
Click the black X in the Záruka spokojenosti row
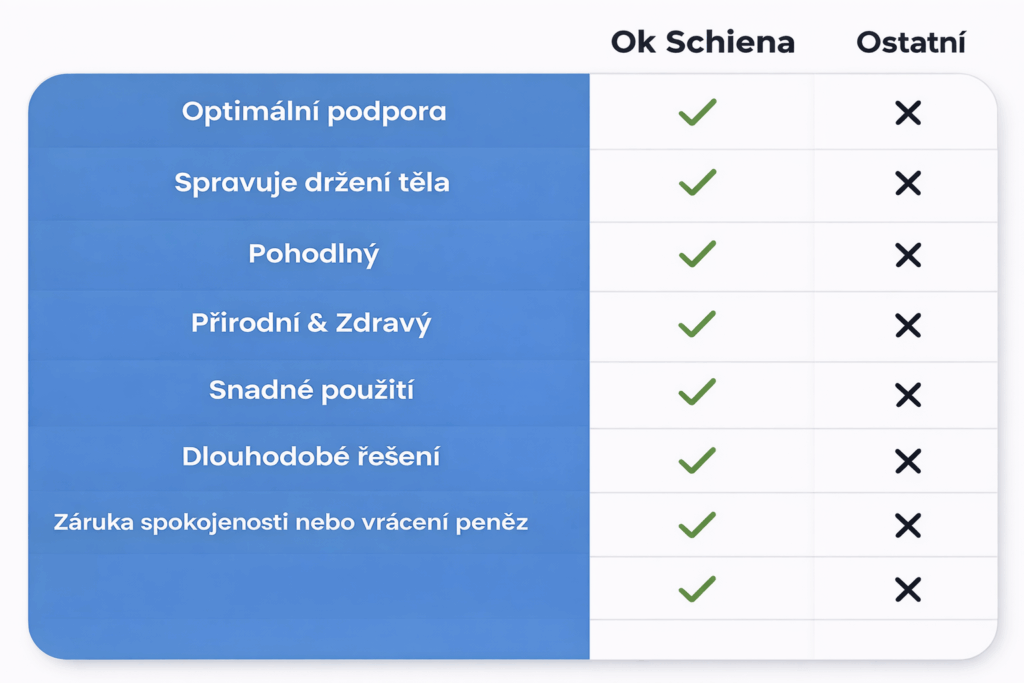click(908, 525)
